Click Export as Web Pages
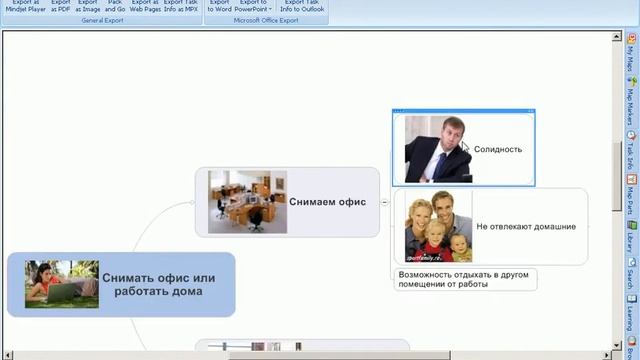Viewport: 640px width, 360px height. click(145, 6)
